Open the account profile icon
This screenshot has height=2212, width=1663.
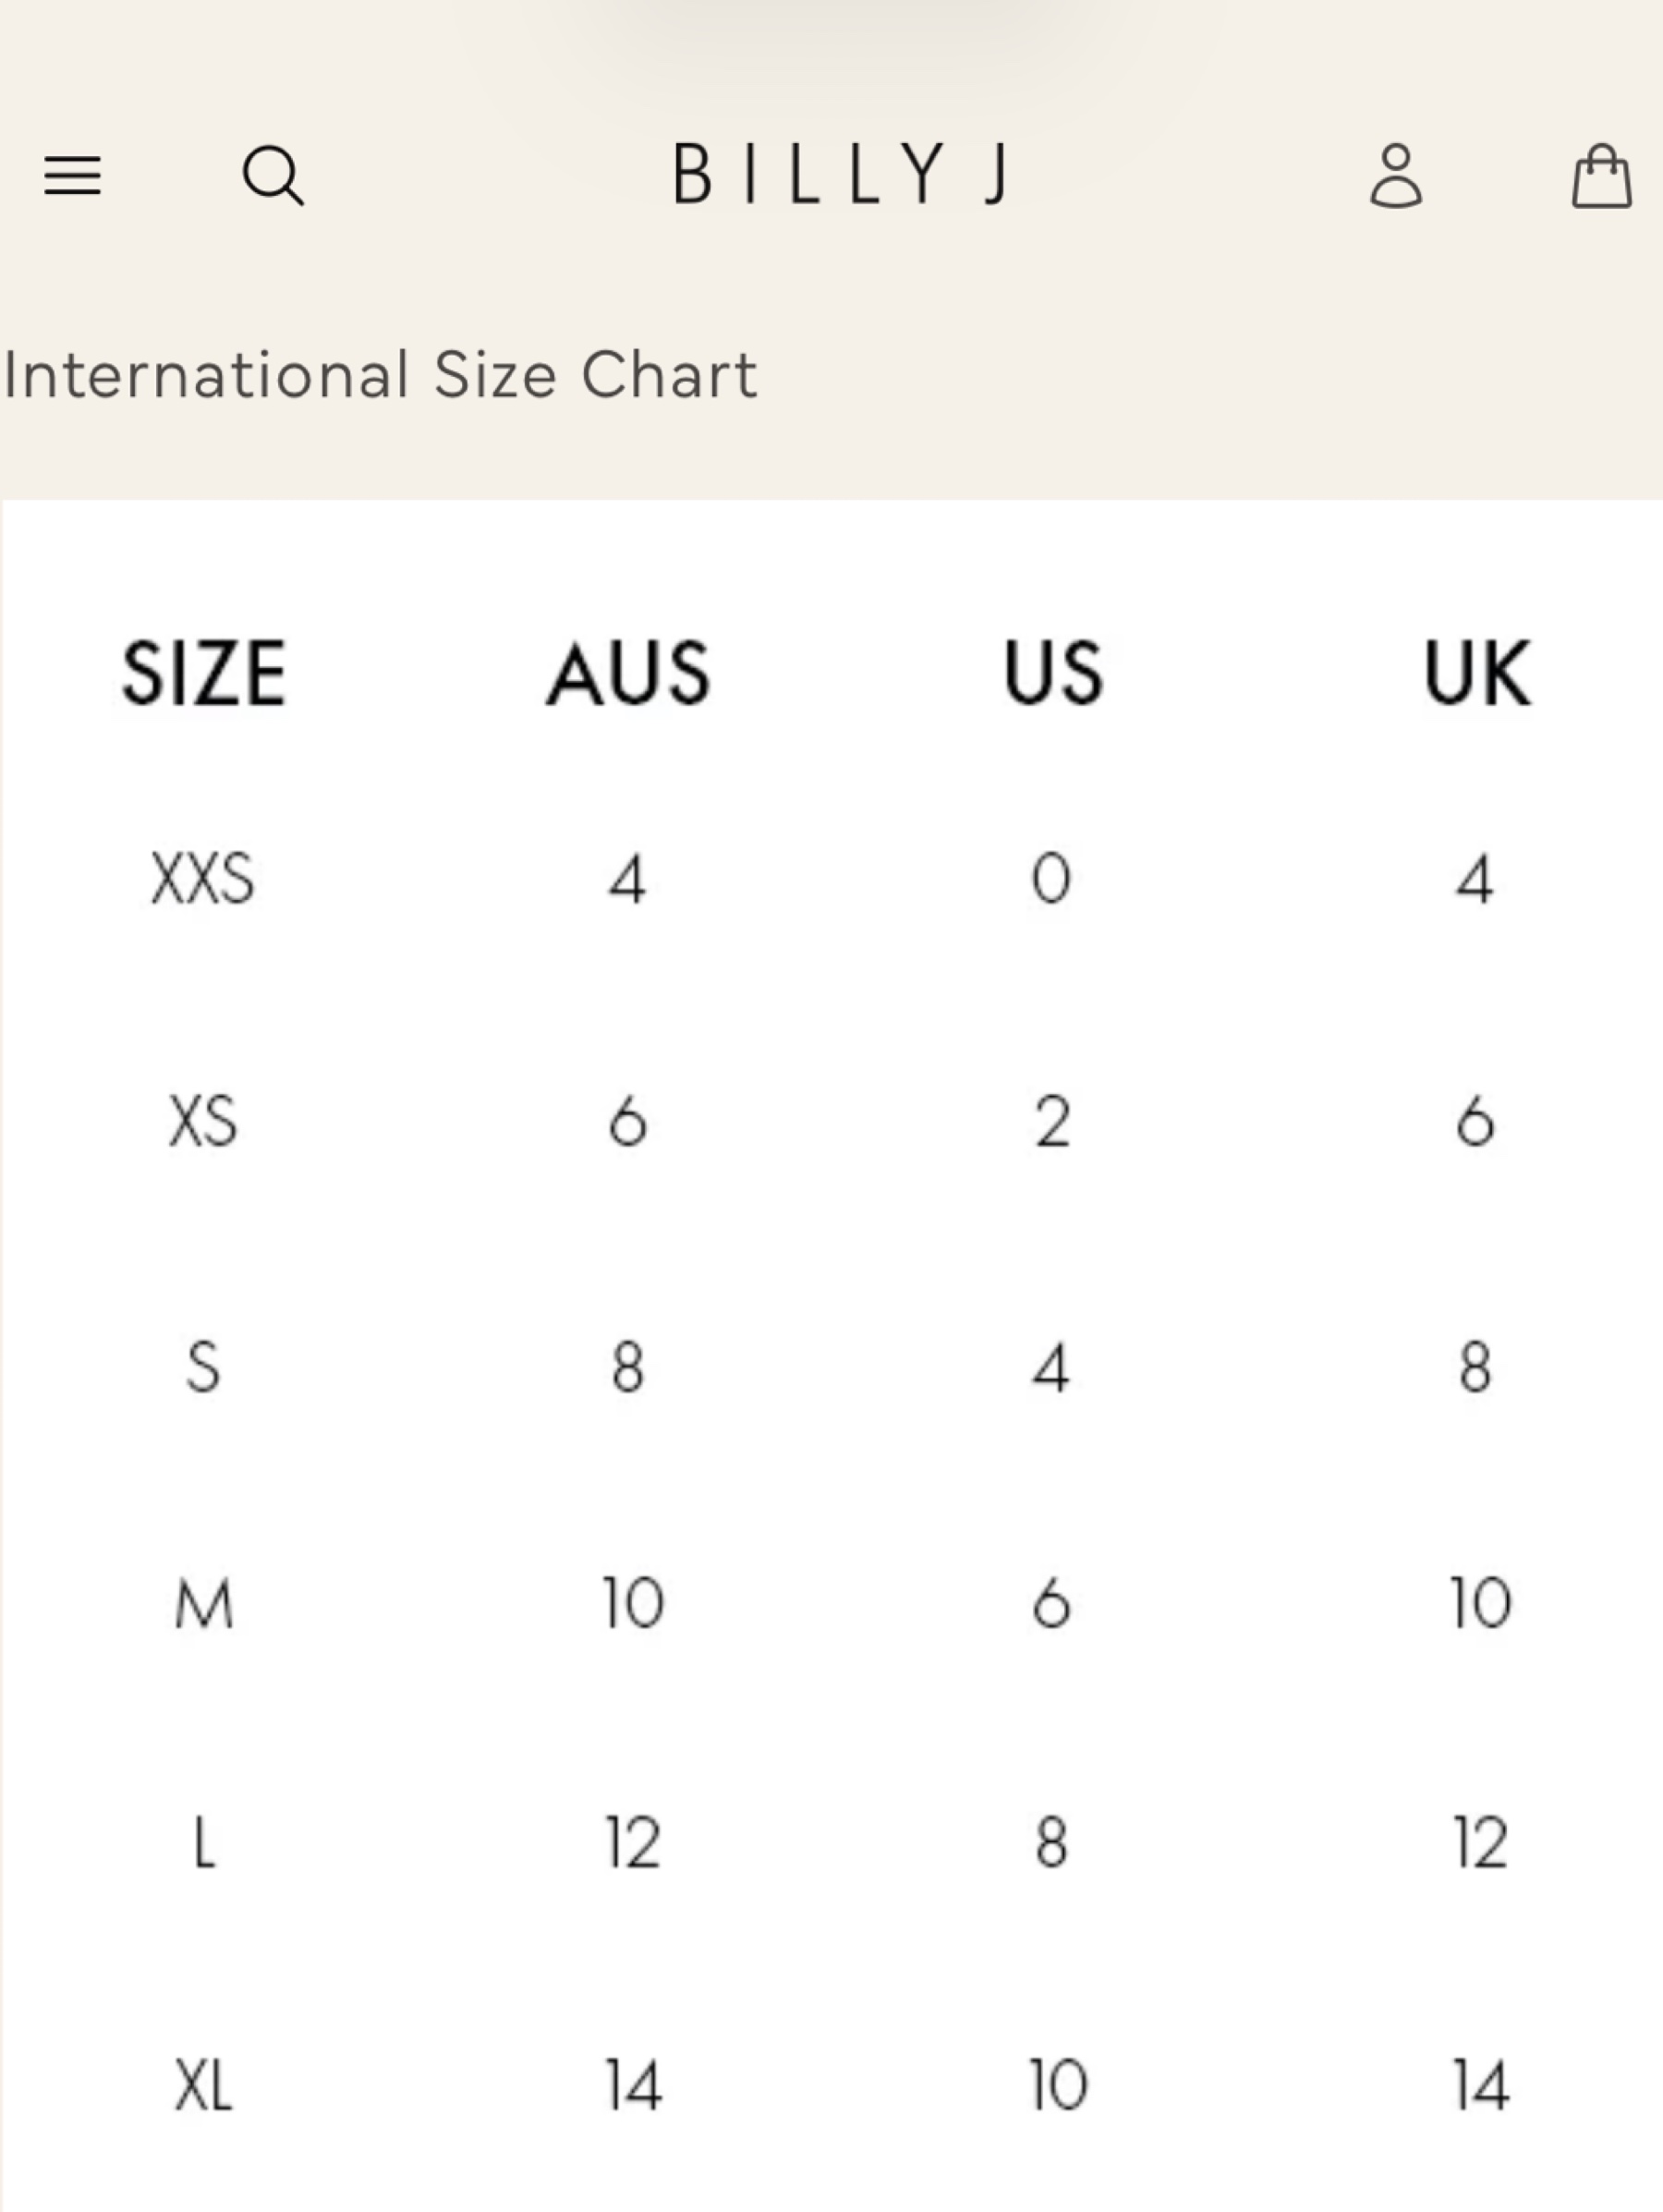coord(1396,176)
